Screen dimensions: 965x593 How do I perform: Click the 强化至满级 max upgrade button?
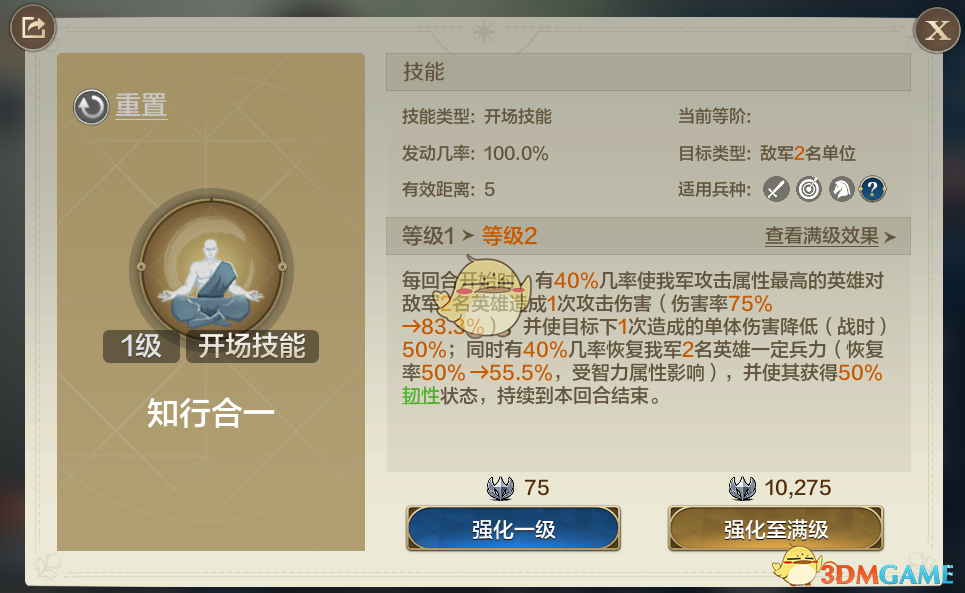coord(775,529)
